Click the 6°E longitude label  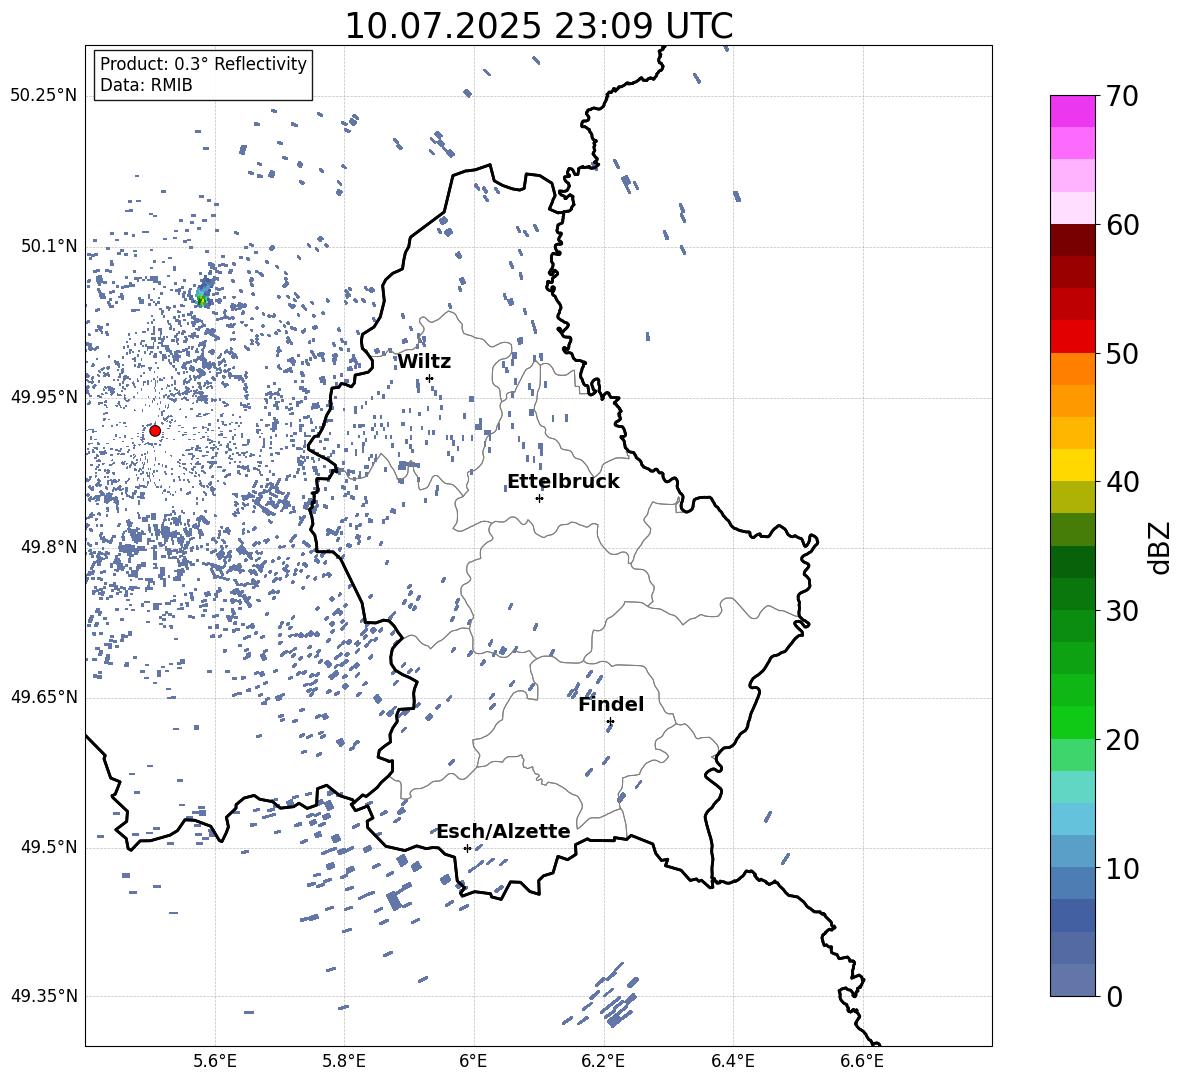[x=473, y=1061]
